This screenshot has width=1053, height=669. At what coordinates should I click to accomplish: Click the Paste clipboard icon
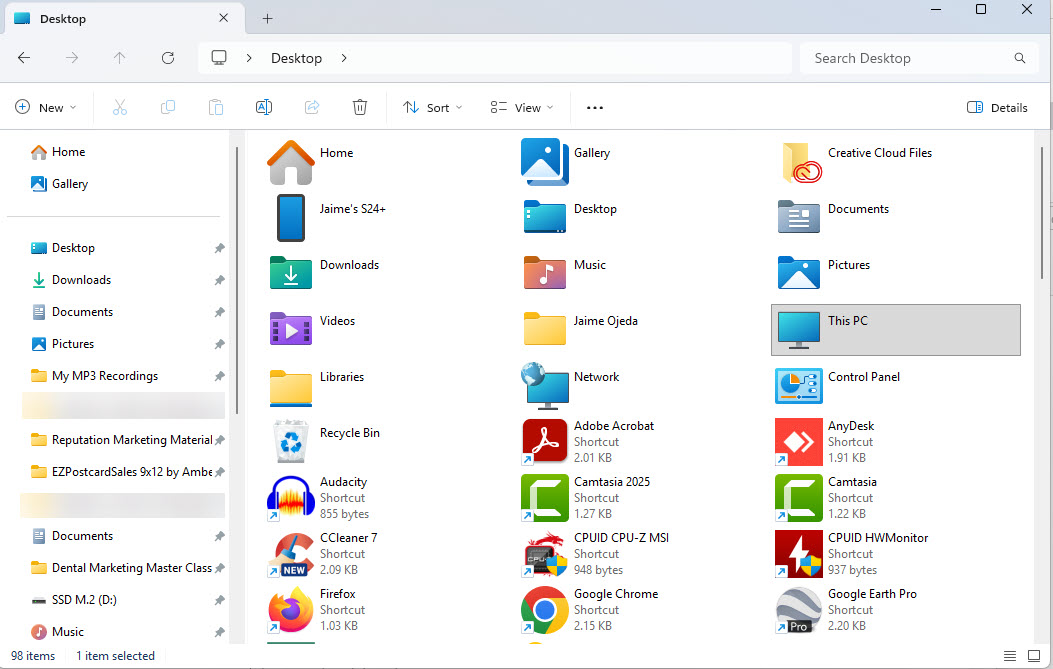click(216, 107)
